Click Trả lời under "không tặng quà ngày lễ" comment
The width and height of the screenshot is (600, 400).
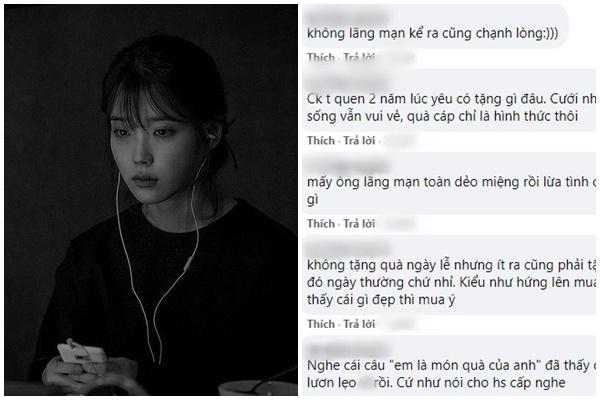pyautogui.click(x=359, y=324)
